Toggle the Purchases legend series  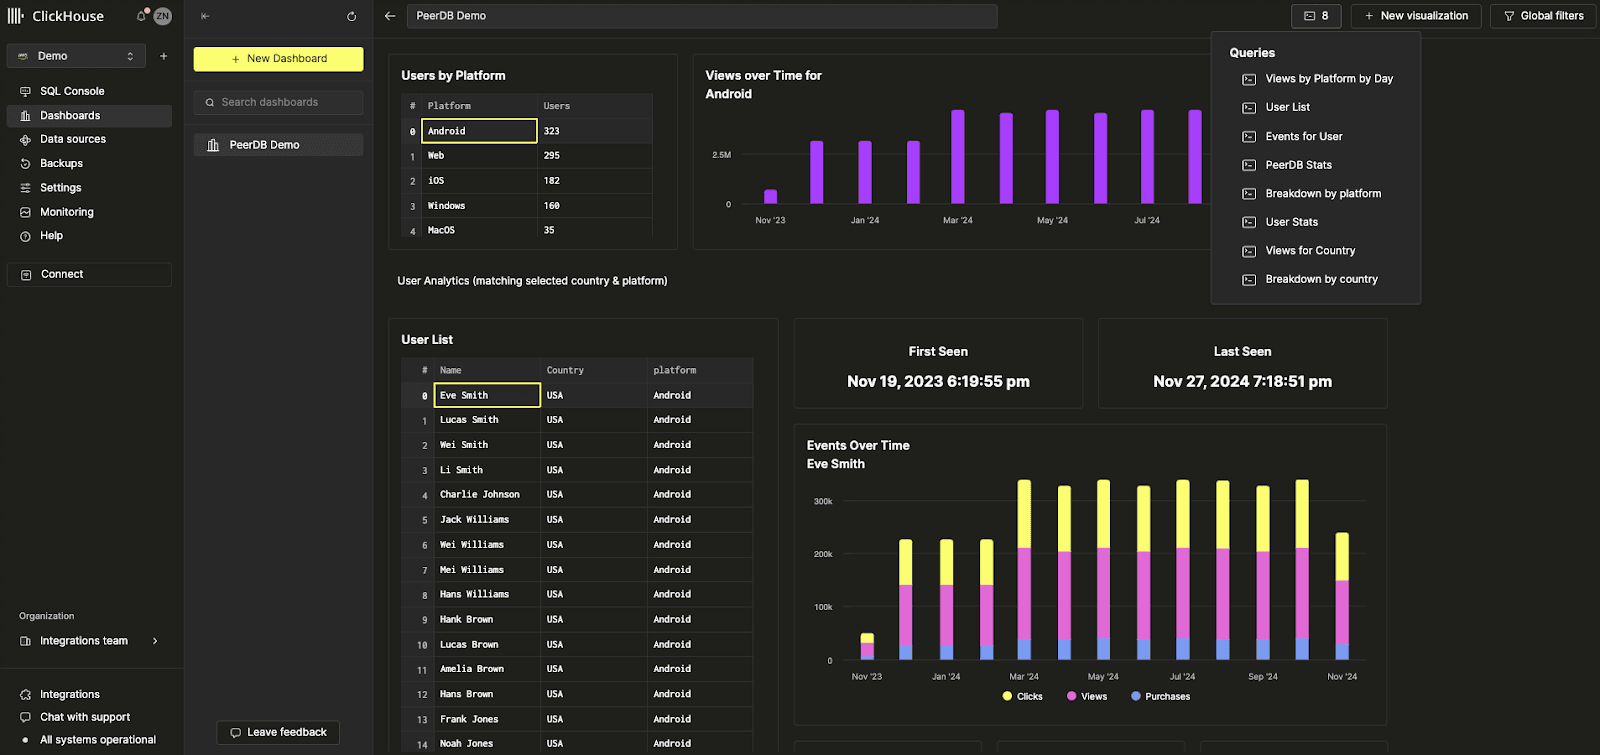1160,696
